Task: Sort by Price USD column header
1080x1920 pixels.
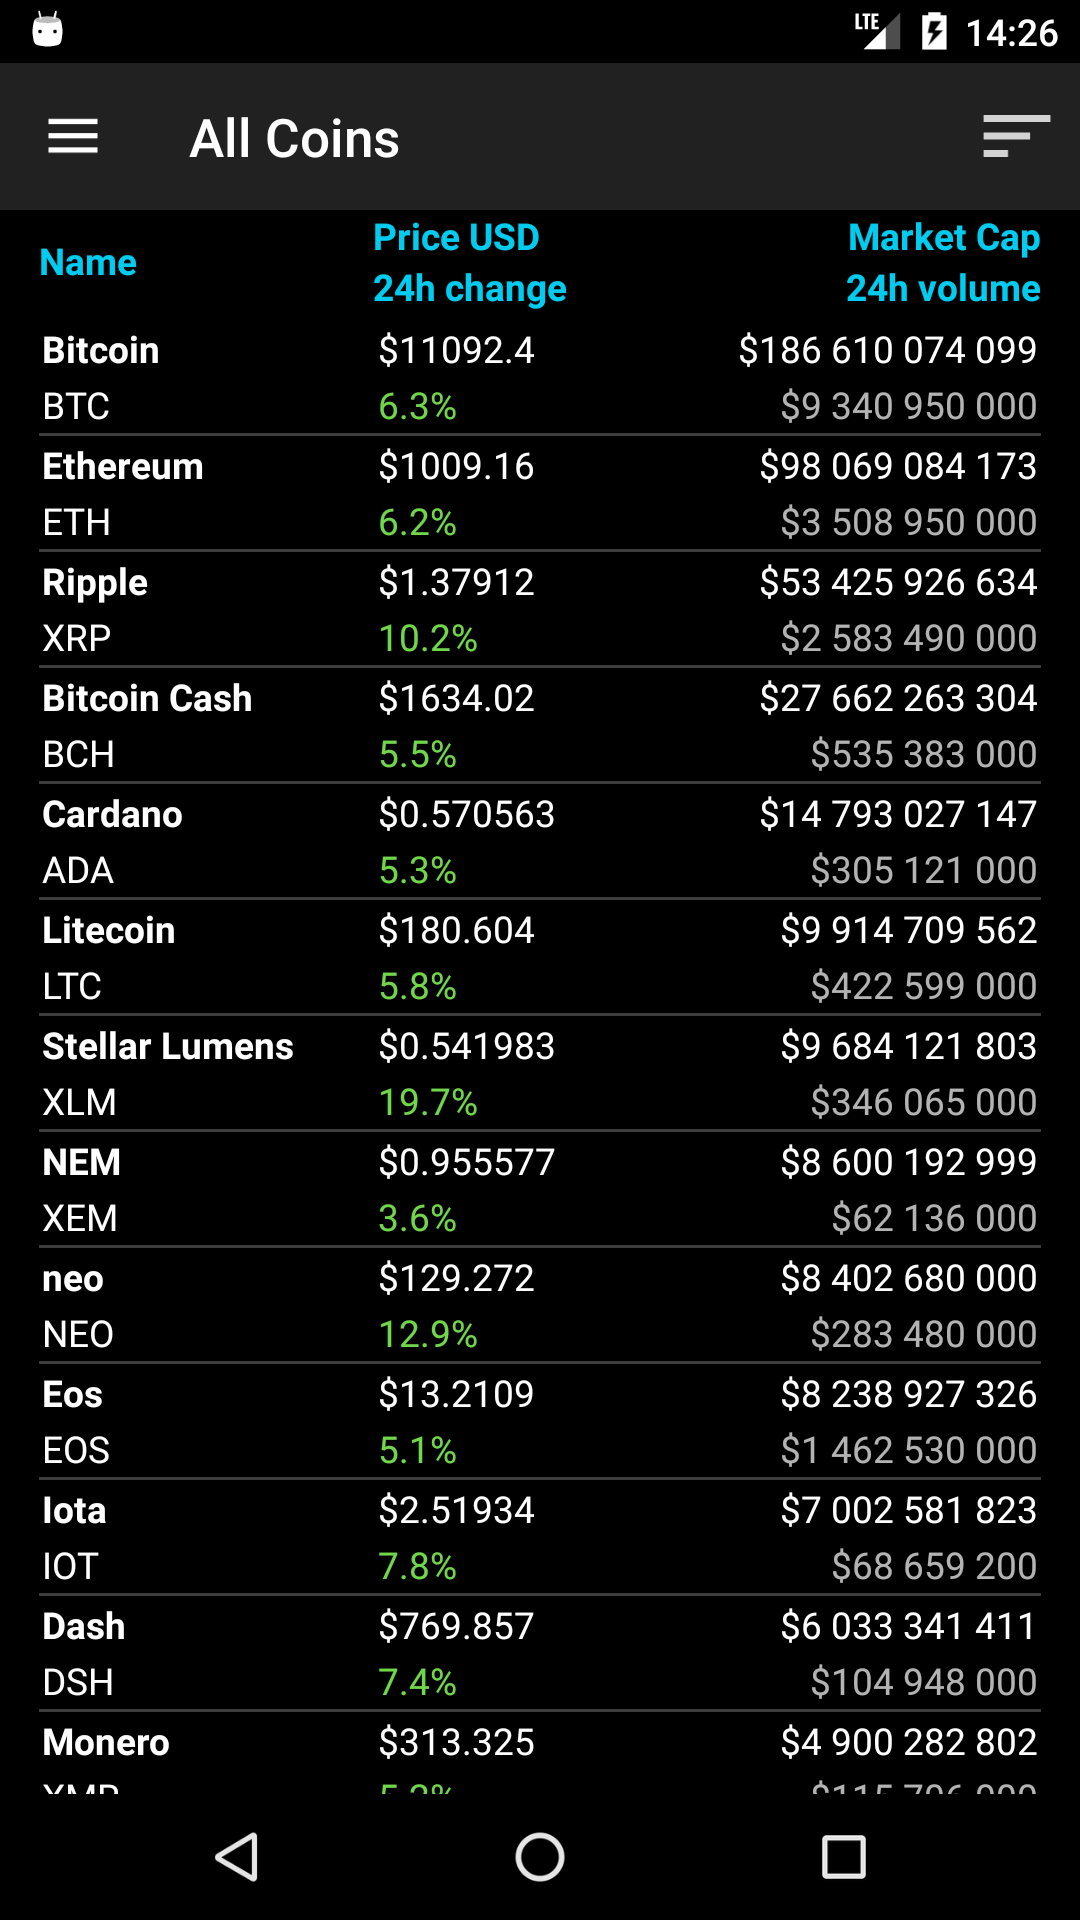Action: click(456, 238)
